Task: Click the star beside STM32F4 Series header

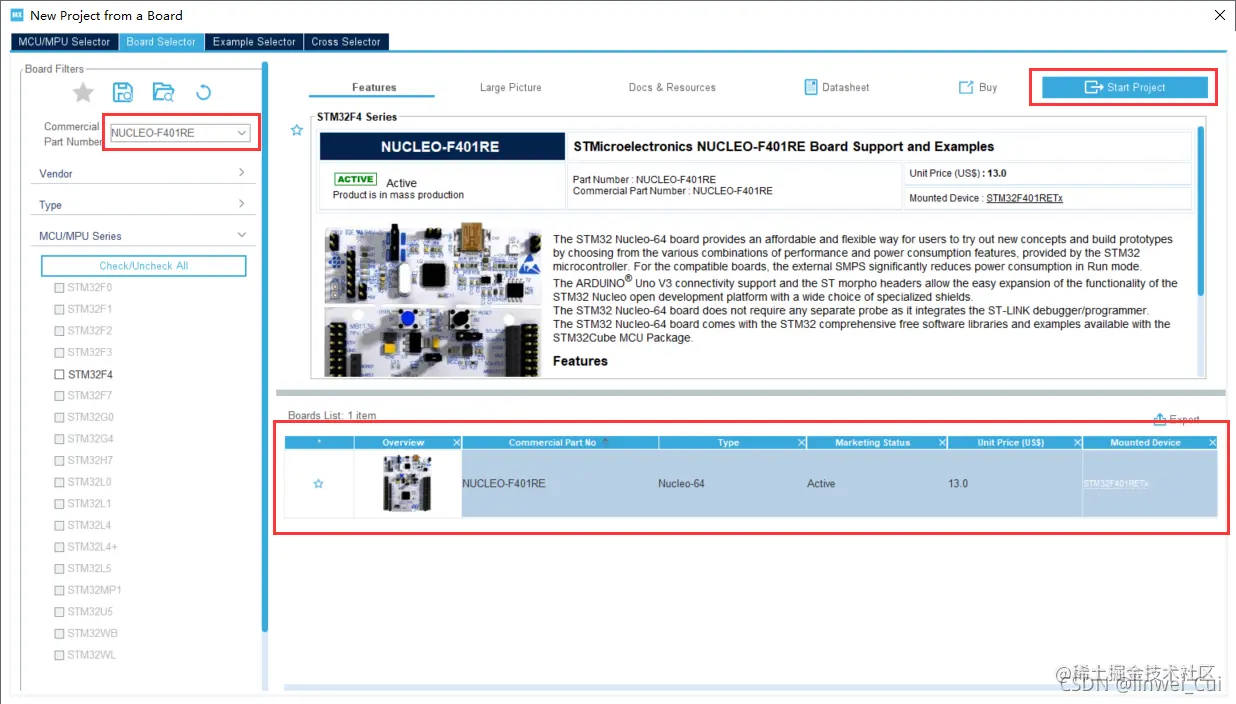Action: (296, 130)
